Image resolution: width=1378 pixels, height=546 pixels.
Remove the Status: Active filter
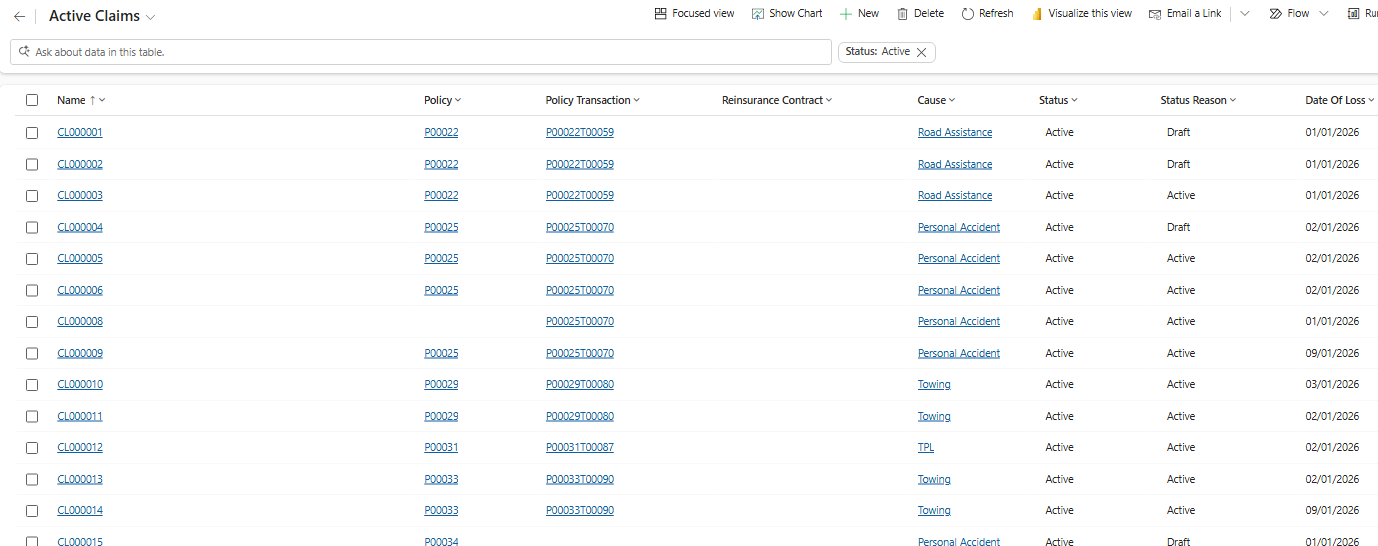point(922,52)
